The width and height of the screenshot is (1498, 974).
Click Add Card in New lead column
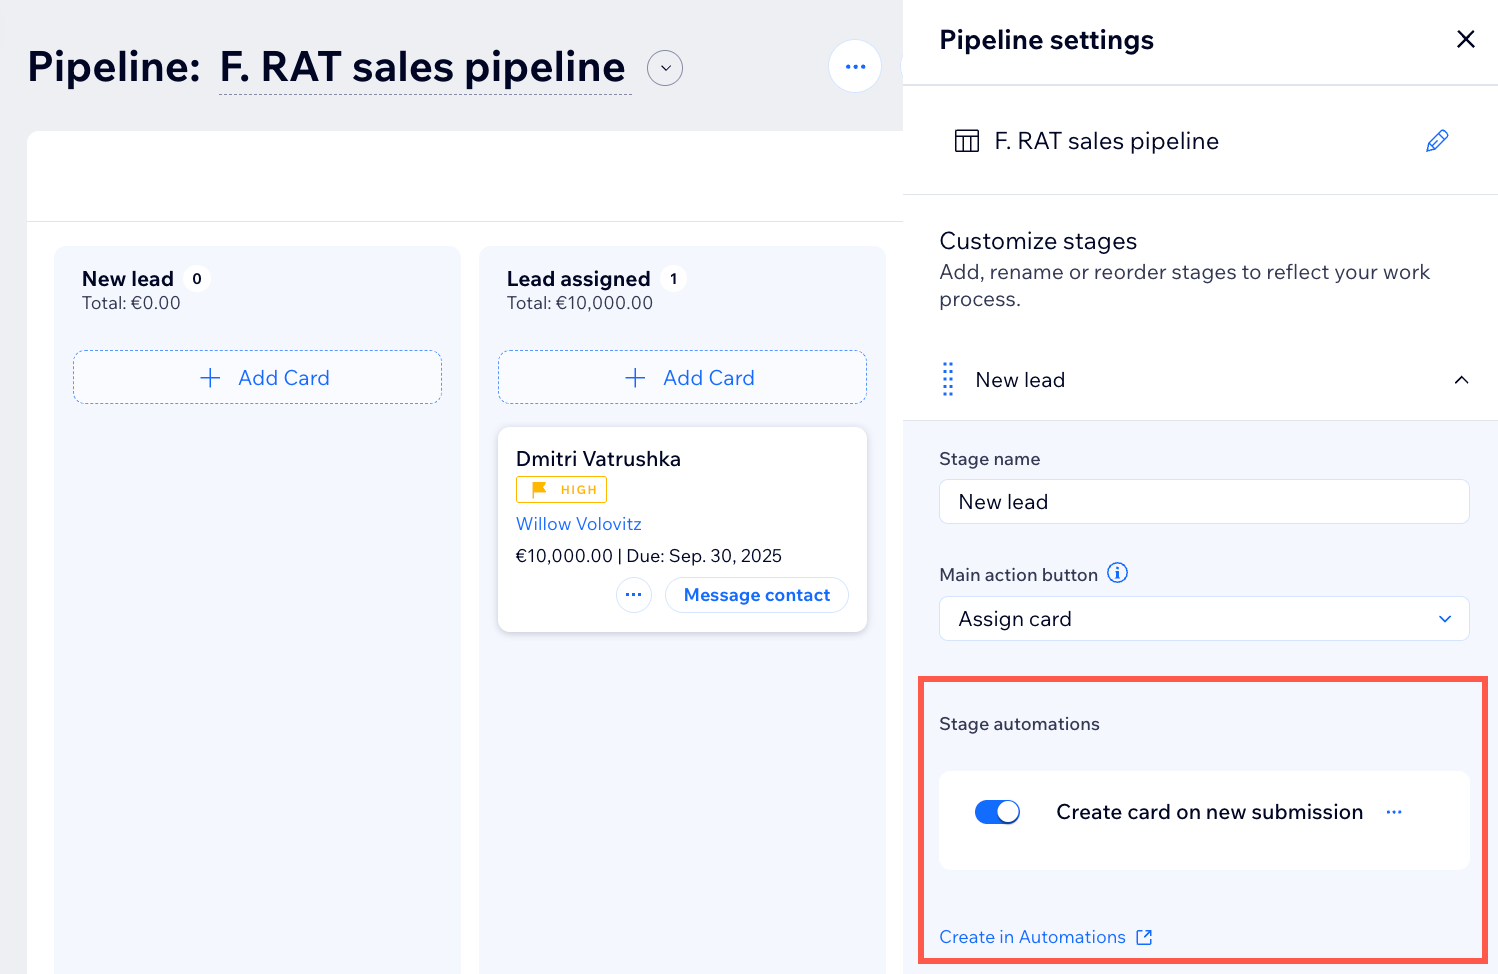(x=257, y=378)
